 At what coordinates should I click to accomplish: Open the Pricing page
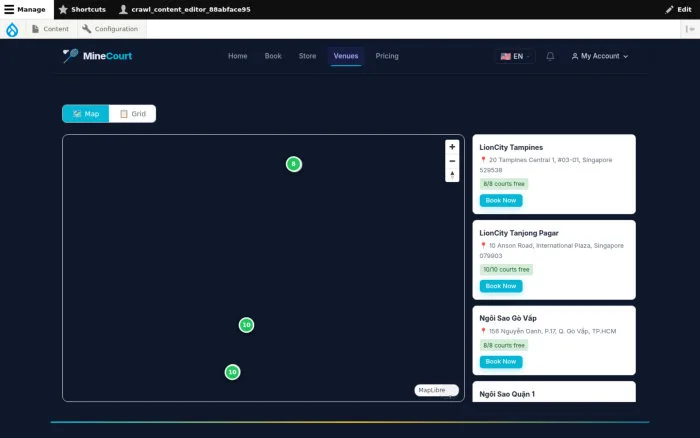click(387, 56)
